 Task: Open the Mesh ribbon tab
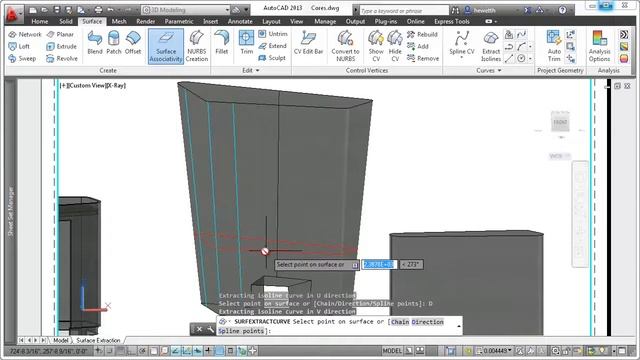tap(119, 21)
